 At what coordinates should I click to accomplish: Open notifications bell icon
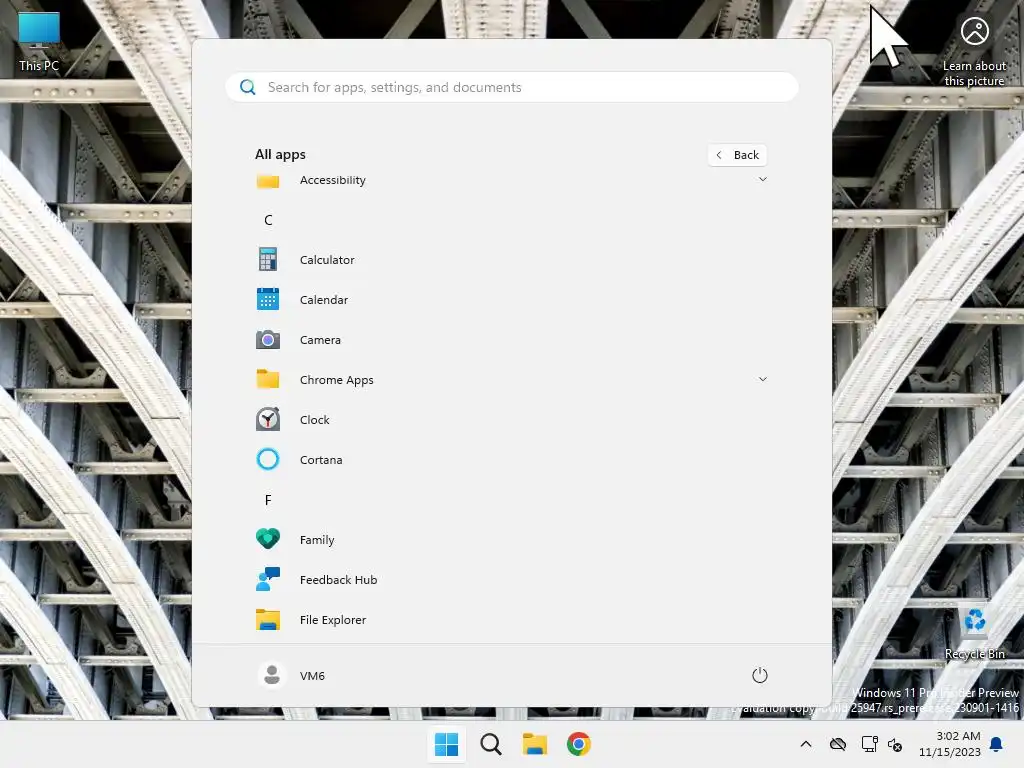997,744
